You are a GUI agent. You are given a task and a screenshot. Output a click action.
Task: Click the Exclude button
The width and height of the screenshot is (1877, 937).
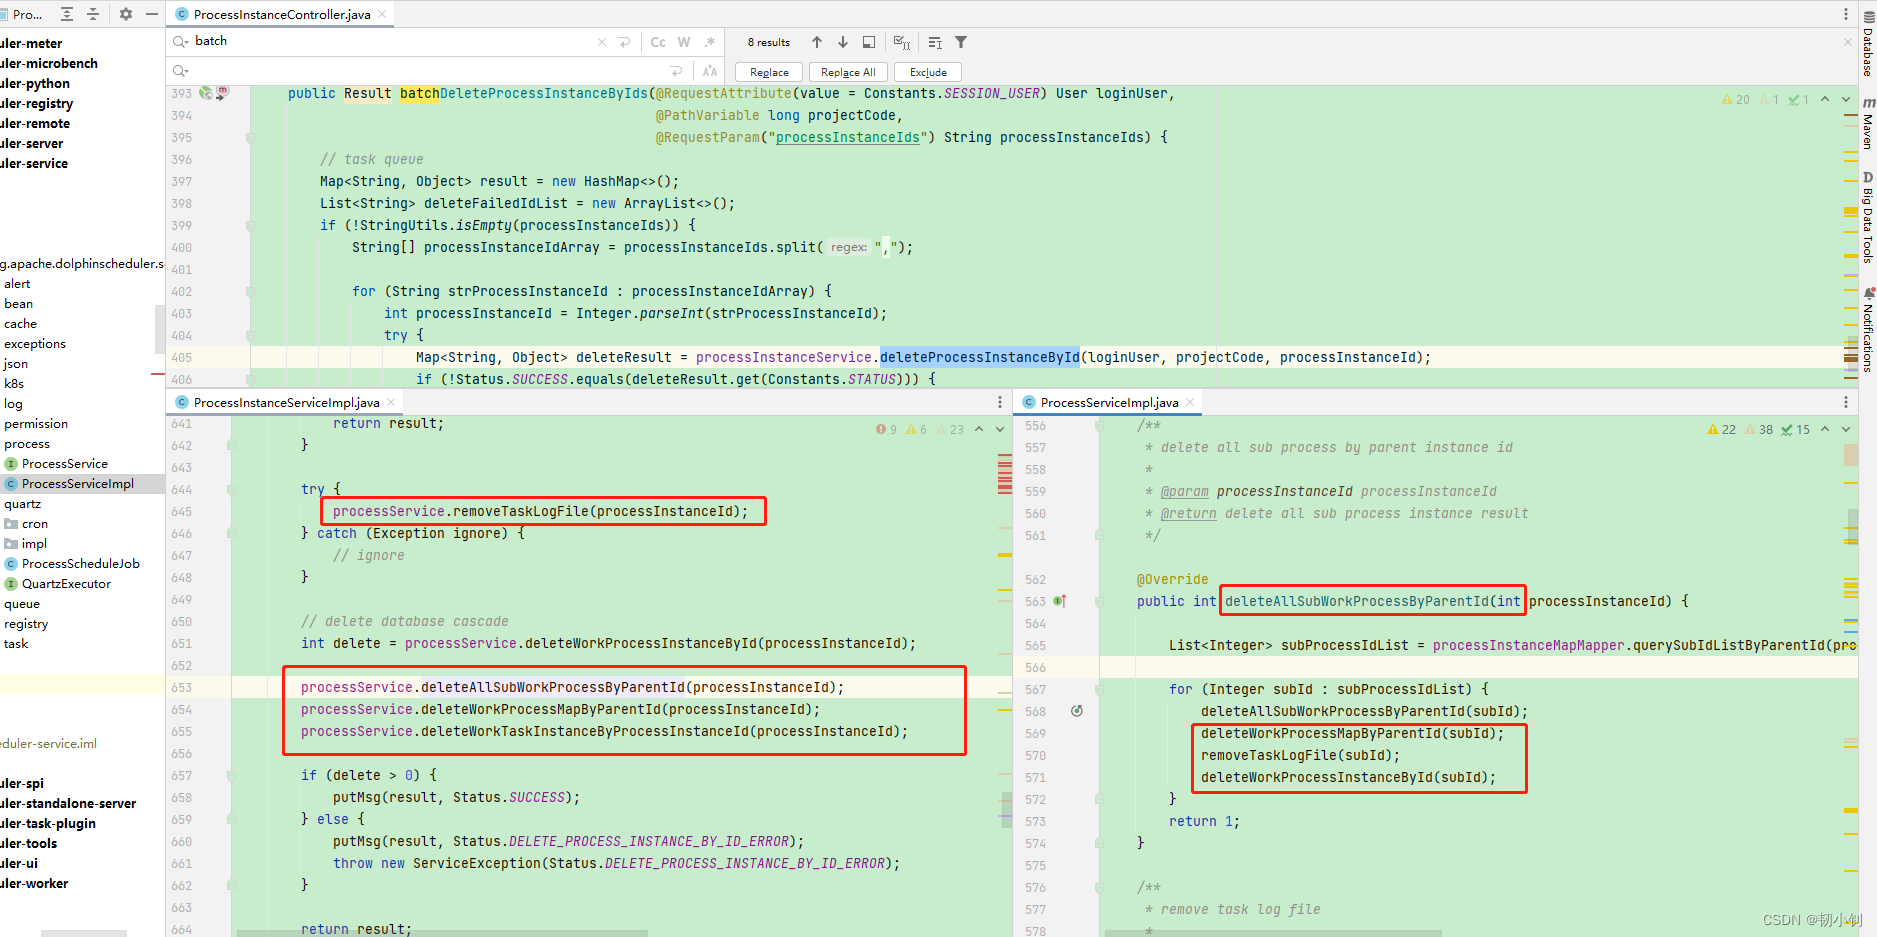point(928,72)
